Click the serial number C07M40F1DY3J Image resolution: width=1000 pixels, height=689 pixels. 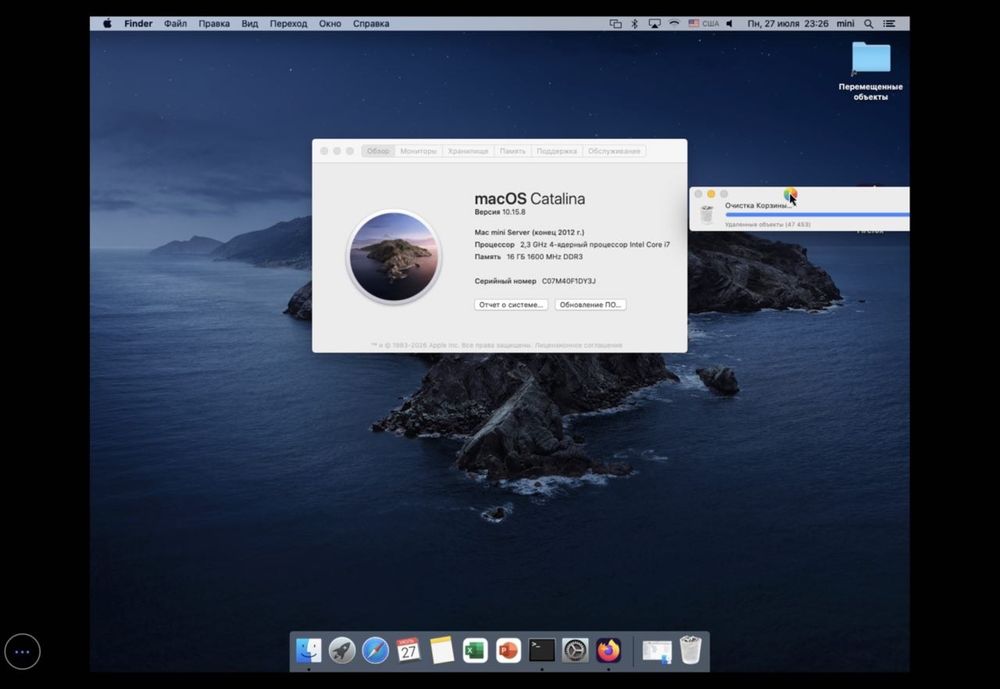[x=569, y=281]
